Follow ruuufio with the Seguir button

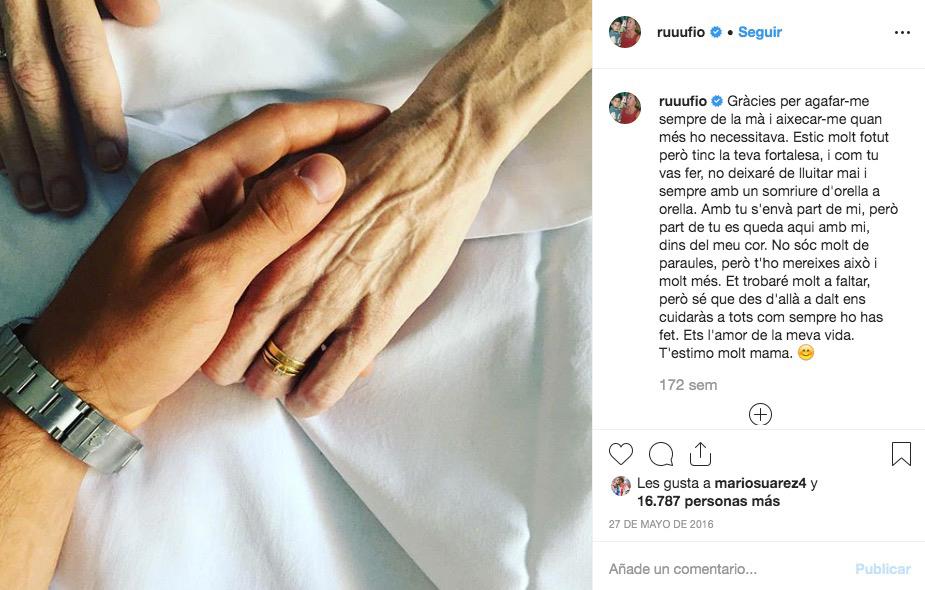[x=760, y=32]
